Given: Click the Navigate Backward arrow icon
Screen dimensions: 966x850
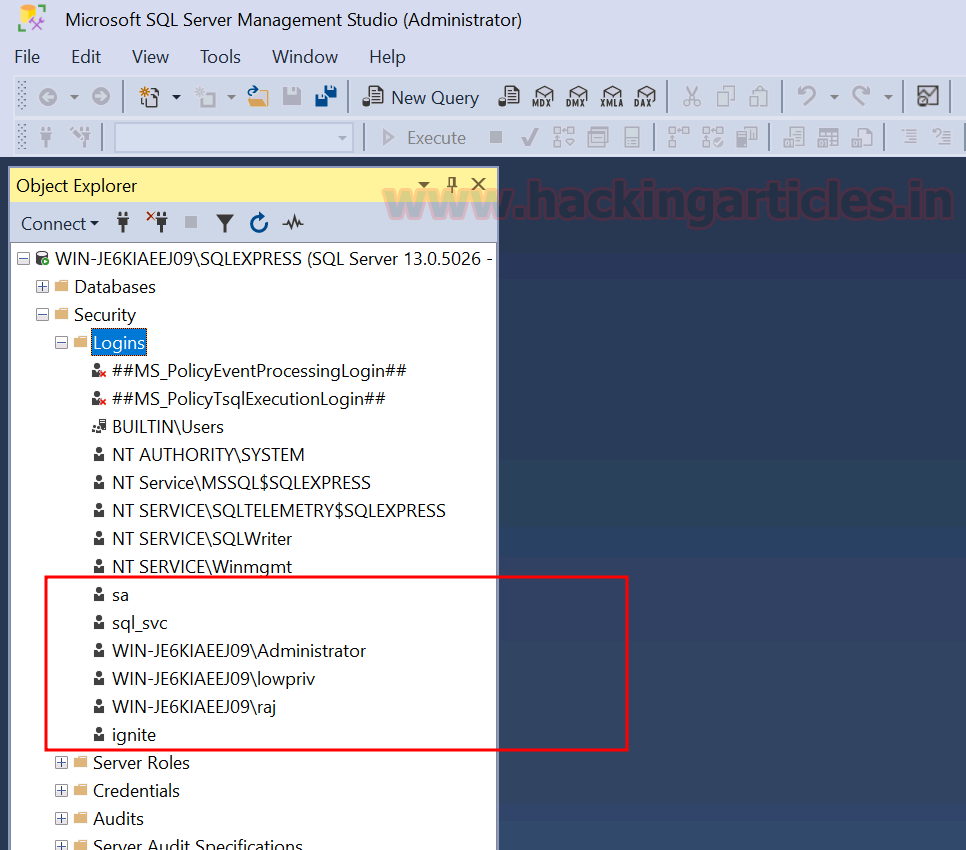Looking at the screenshot, I should pyautogui.click(x=48, y=97).
